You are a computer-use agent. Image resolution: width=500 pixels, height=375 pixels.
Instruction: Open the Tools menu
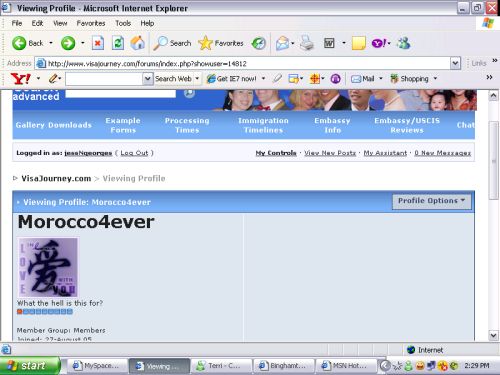pos(123,23)
